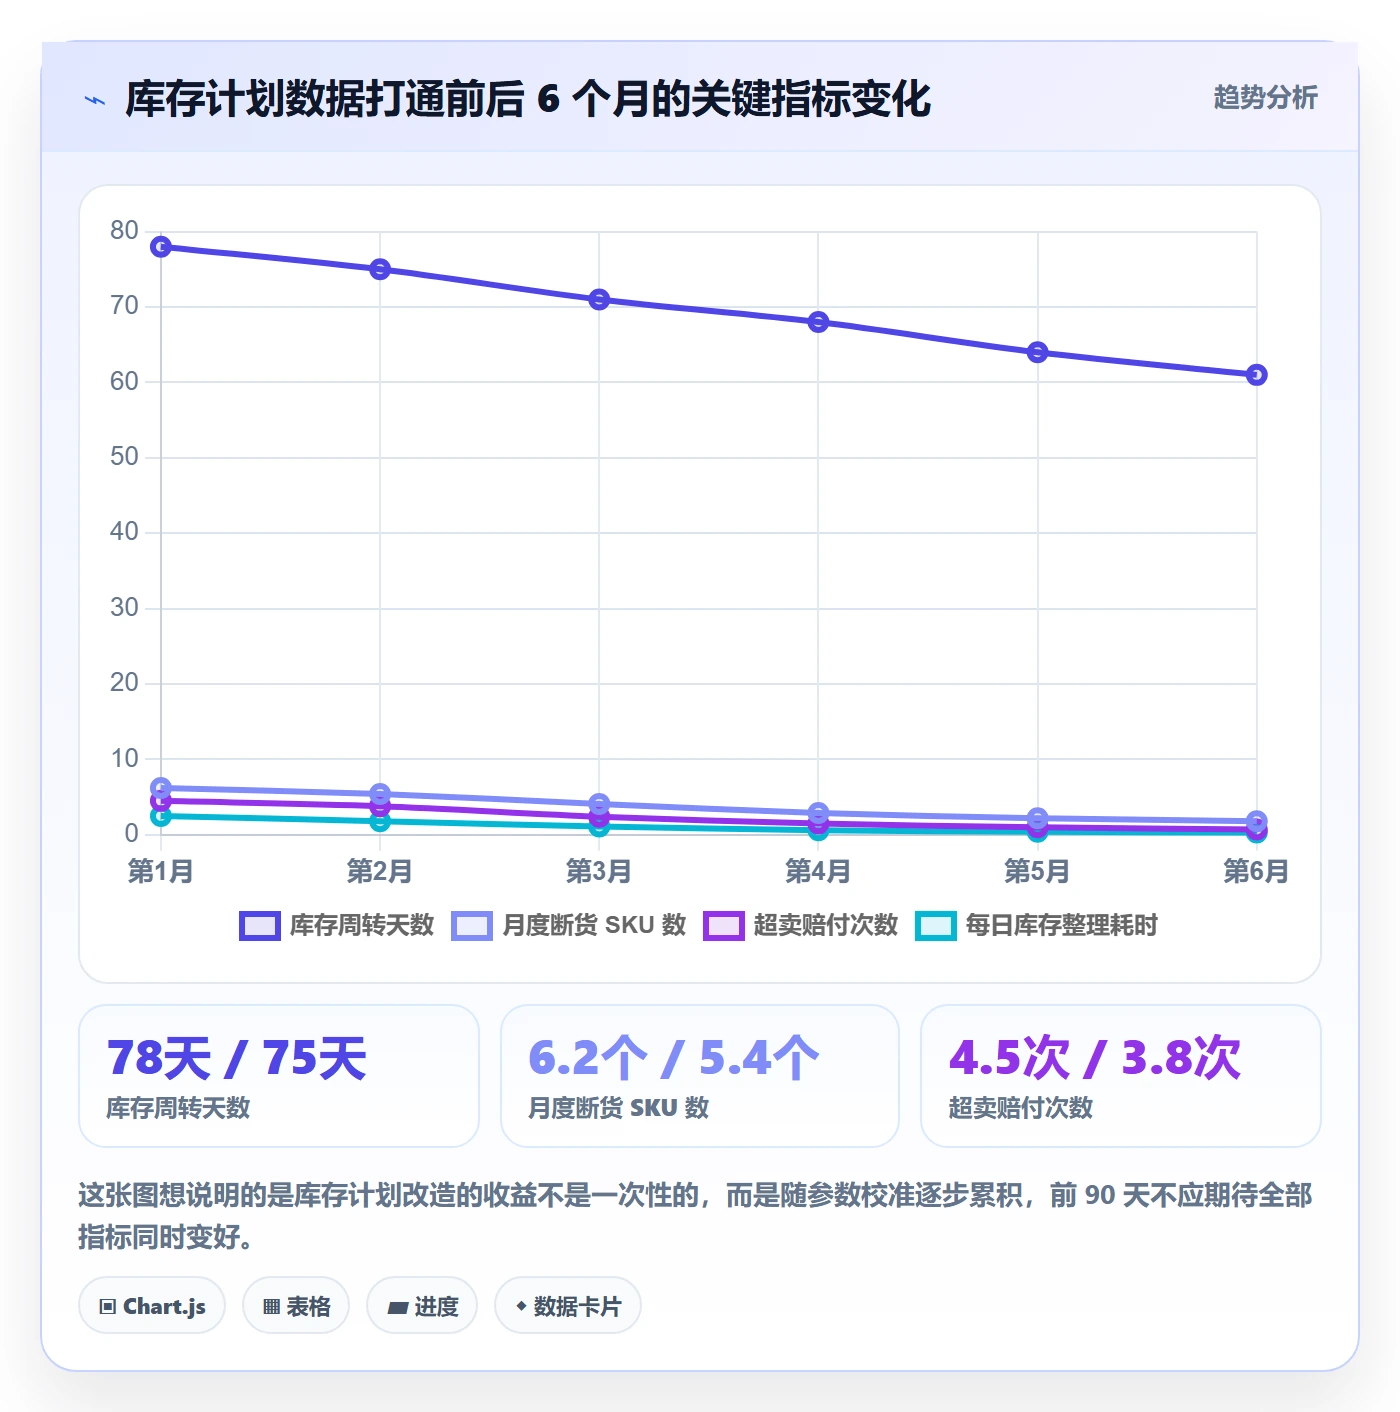This screenshot has height=1412, width=1400.
Task: Select the 库存周转天数 data point at 第5月
Action: 1038,352
